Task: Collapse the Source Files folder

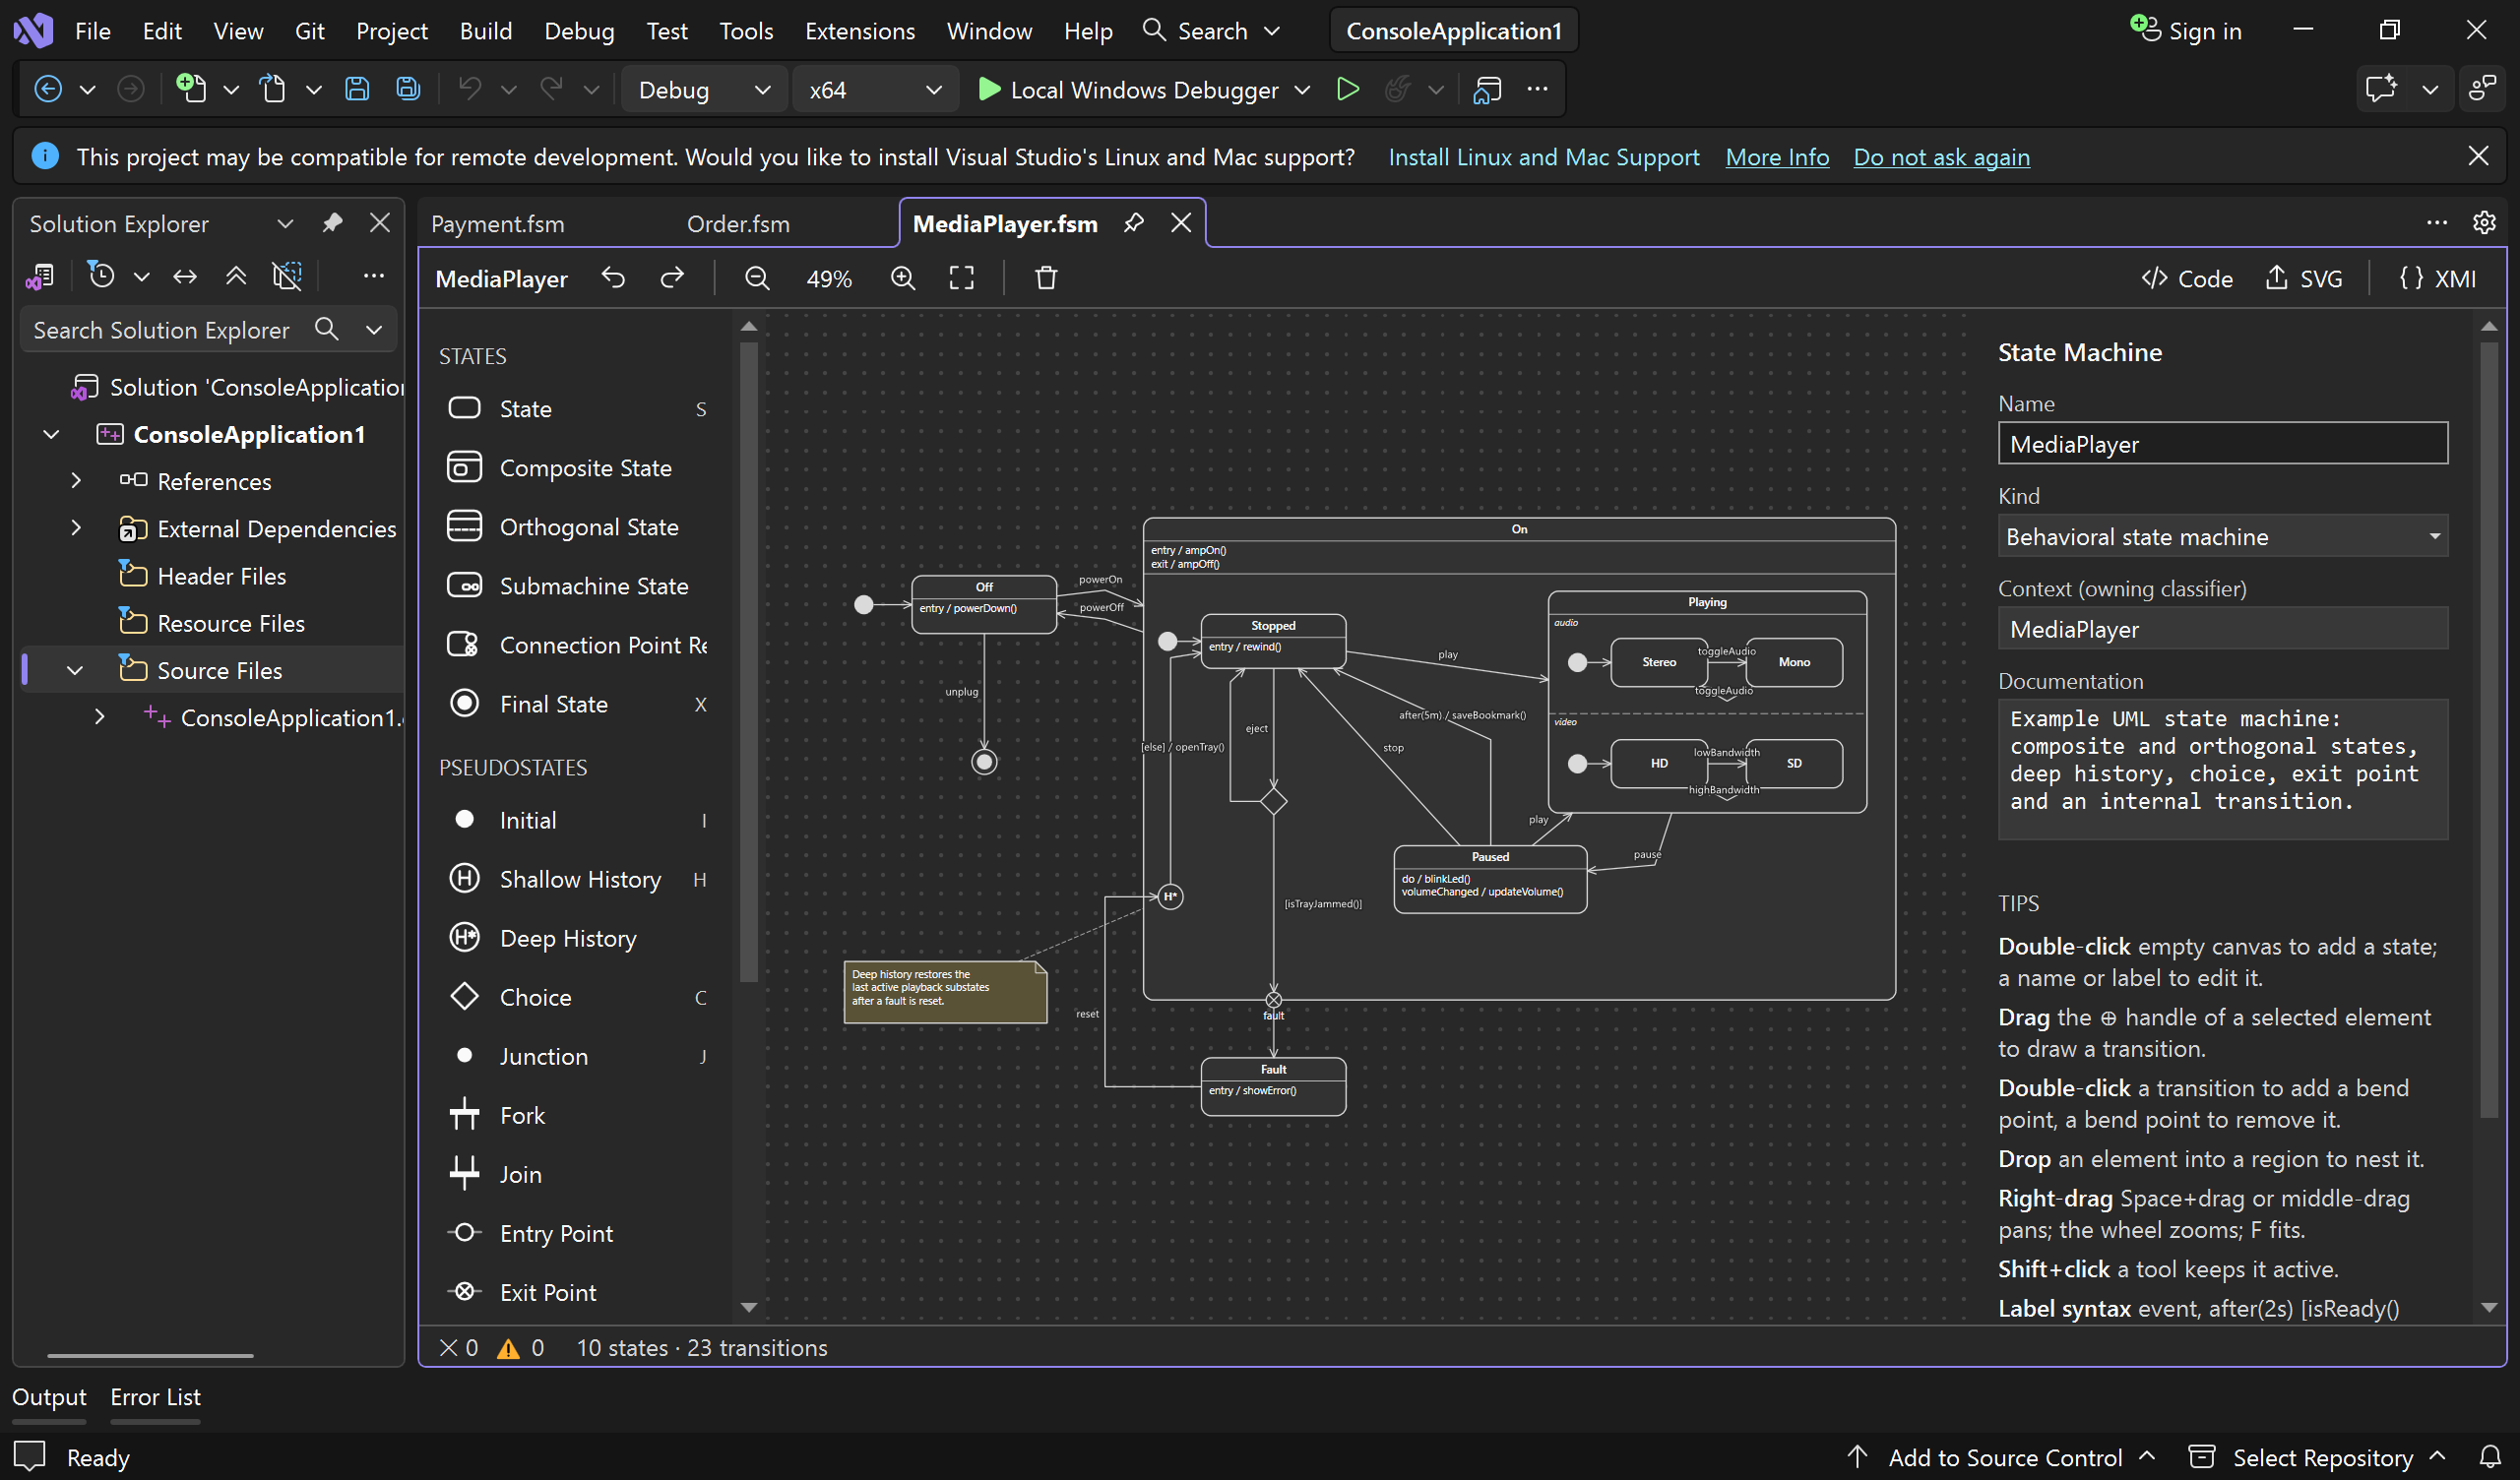Action: (x=75, y=670)
